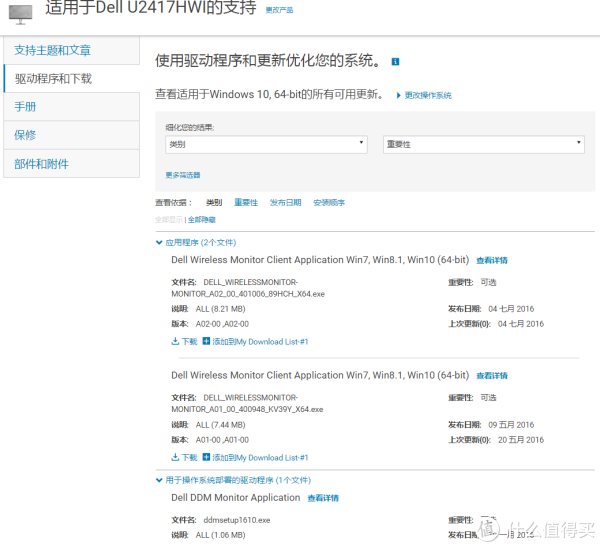
Task: Click the Dell U2417HWI monitor thumbnail
Action: 20,14
